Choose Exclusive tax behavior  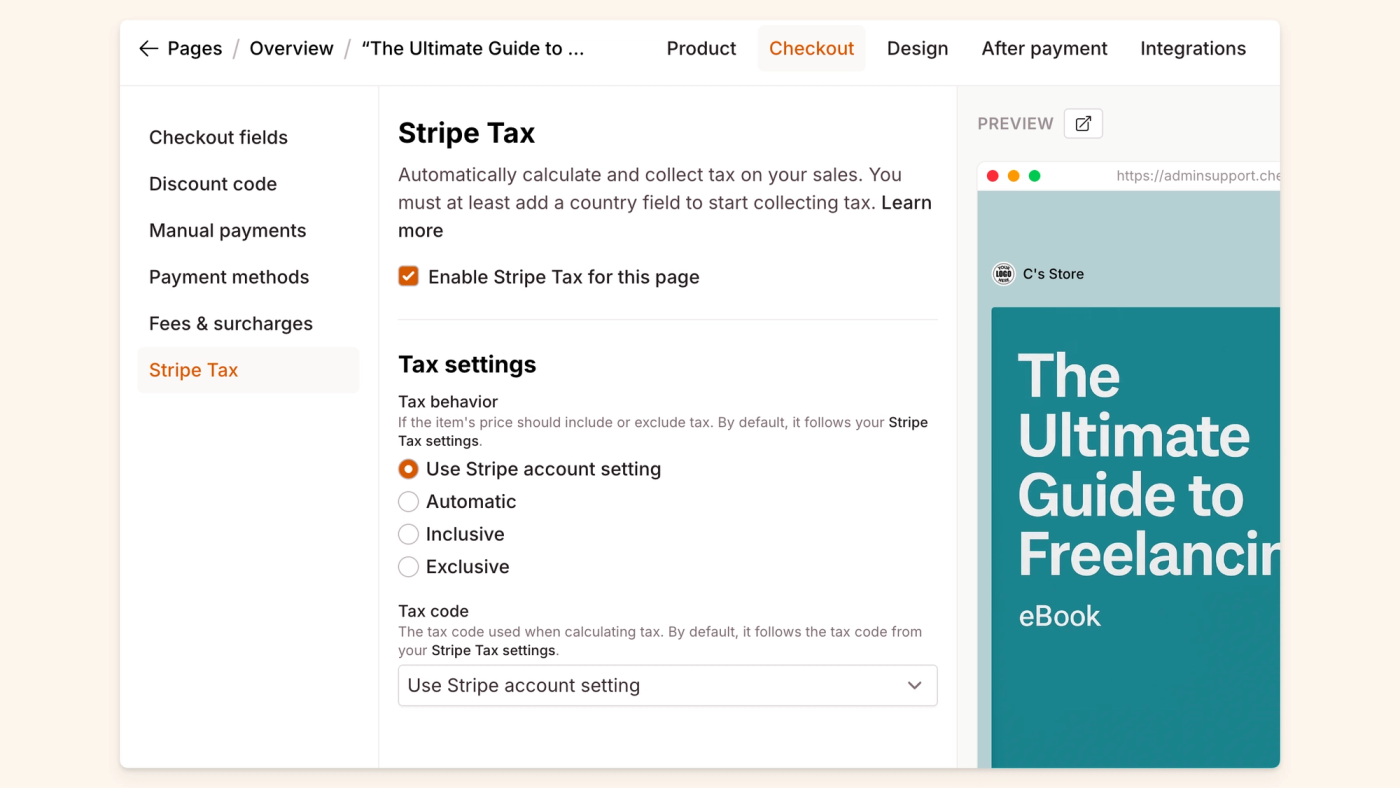click(408, 566)
